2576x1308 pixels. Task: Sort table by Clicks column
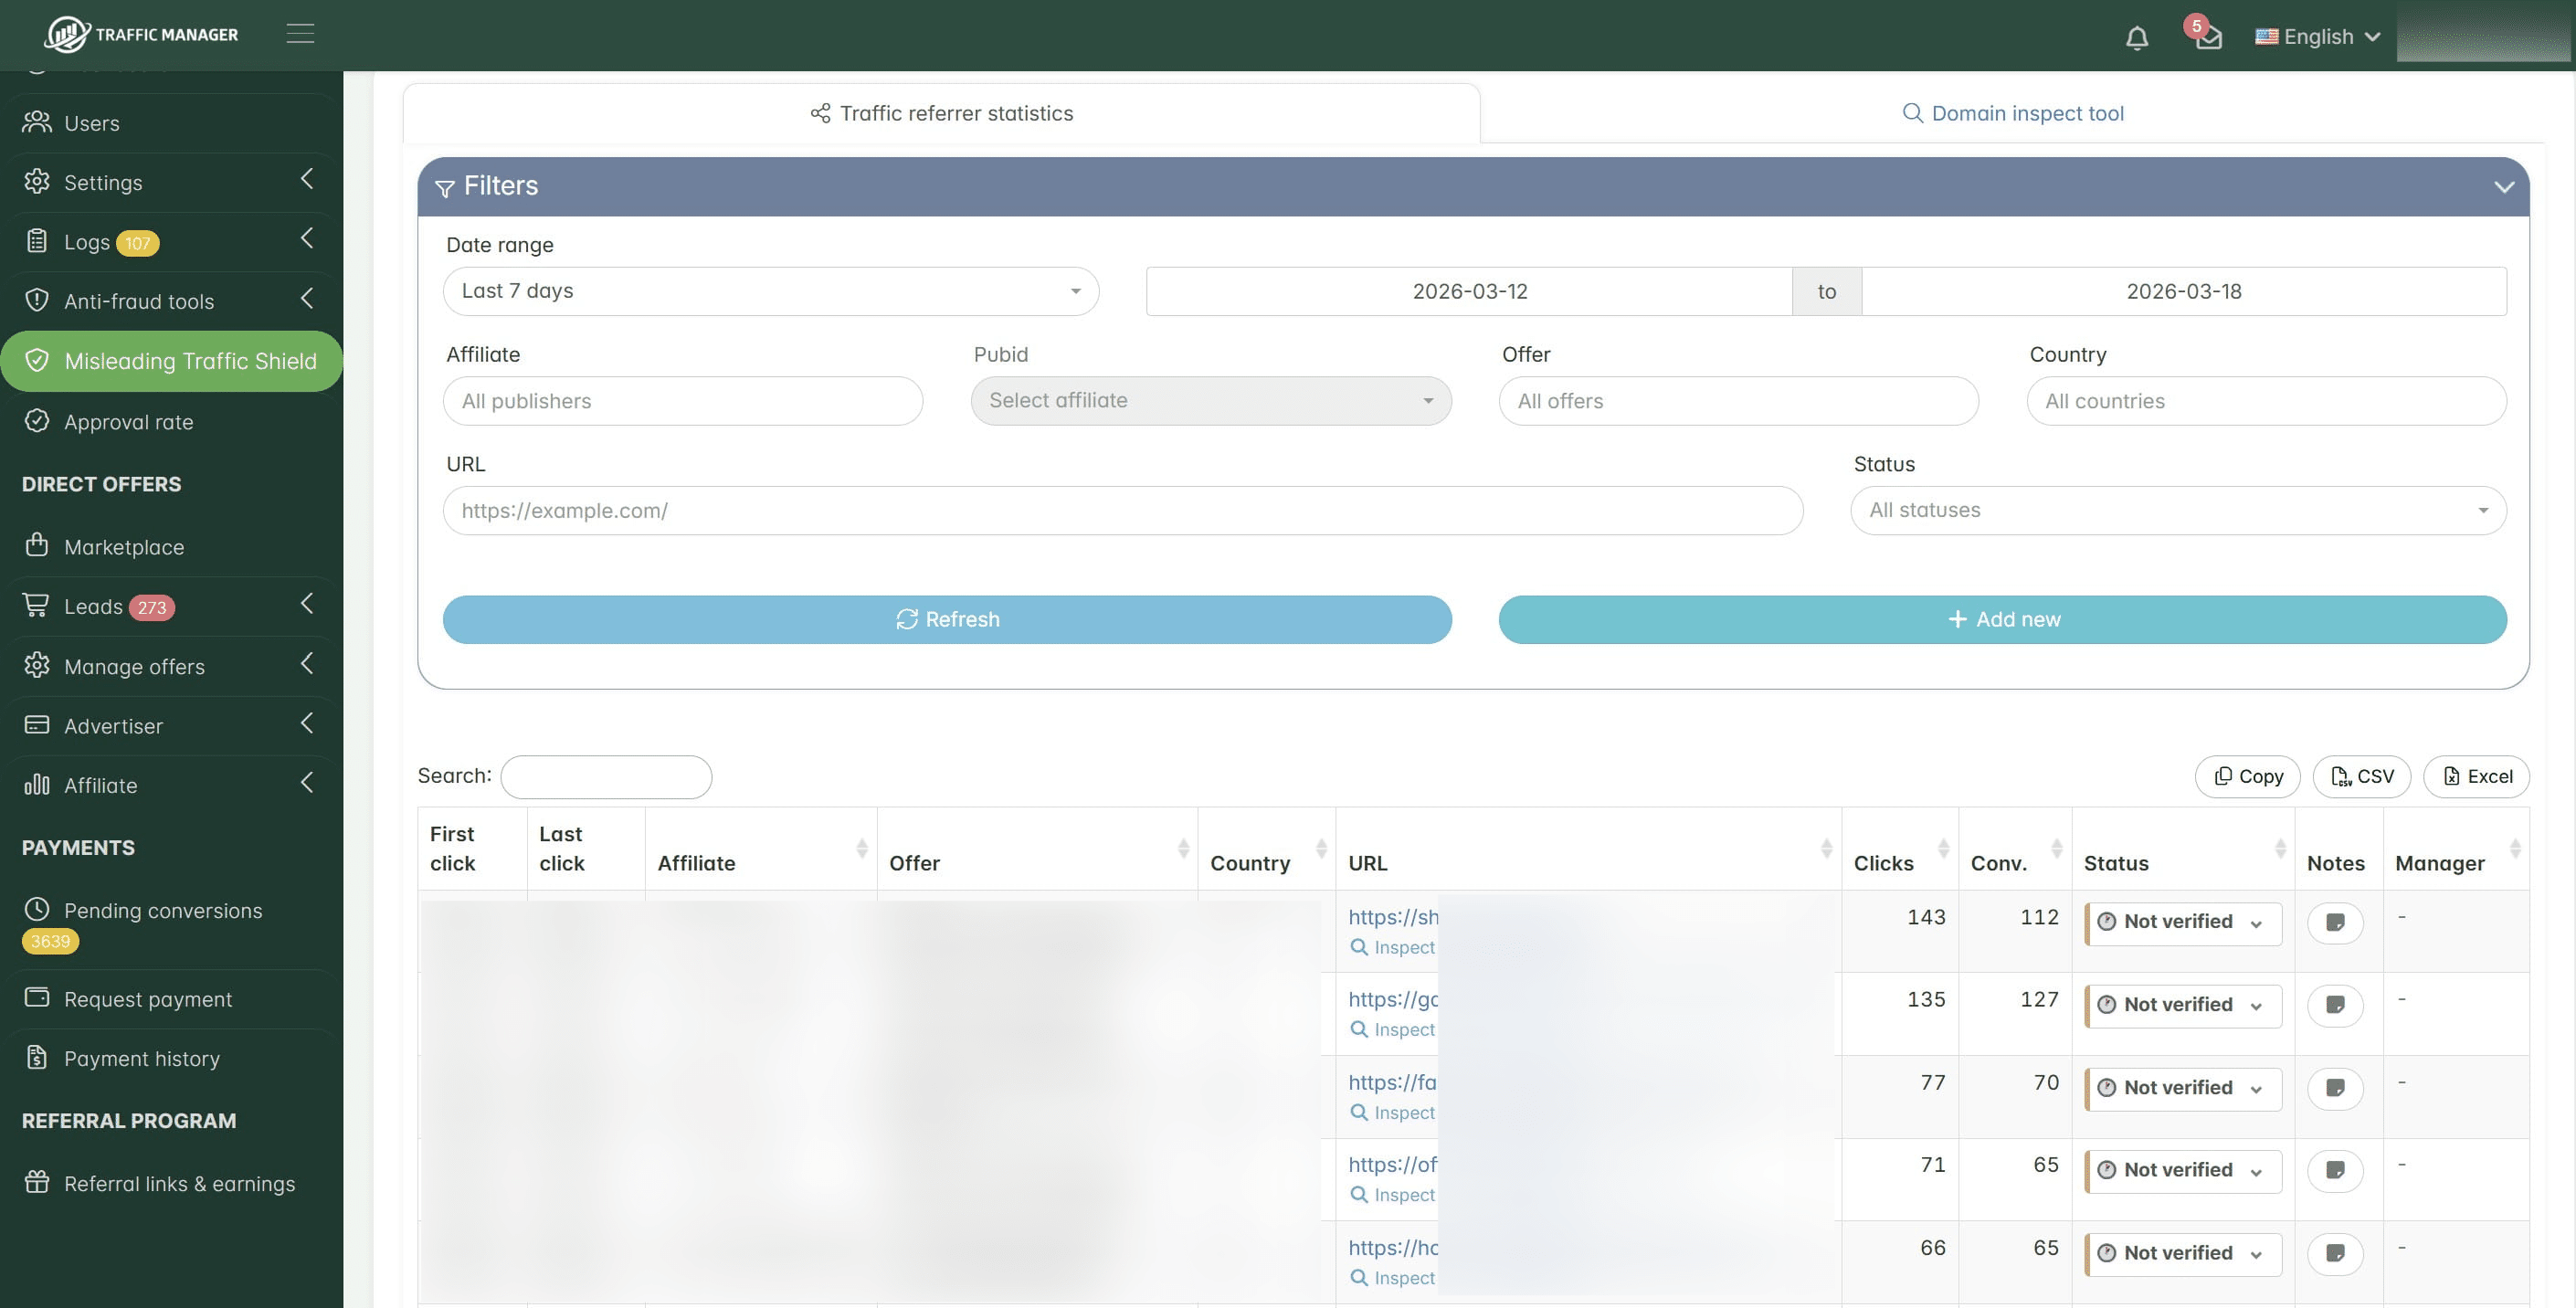coord(1899,849)
